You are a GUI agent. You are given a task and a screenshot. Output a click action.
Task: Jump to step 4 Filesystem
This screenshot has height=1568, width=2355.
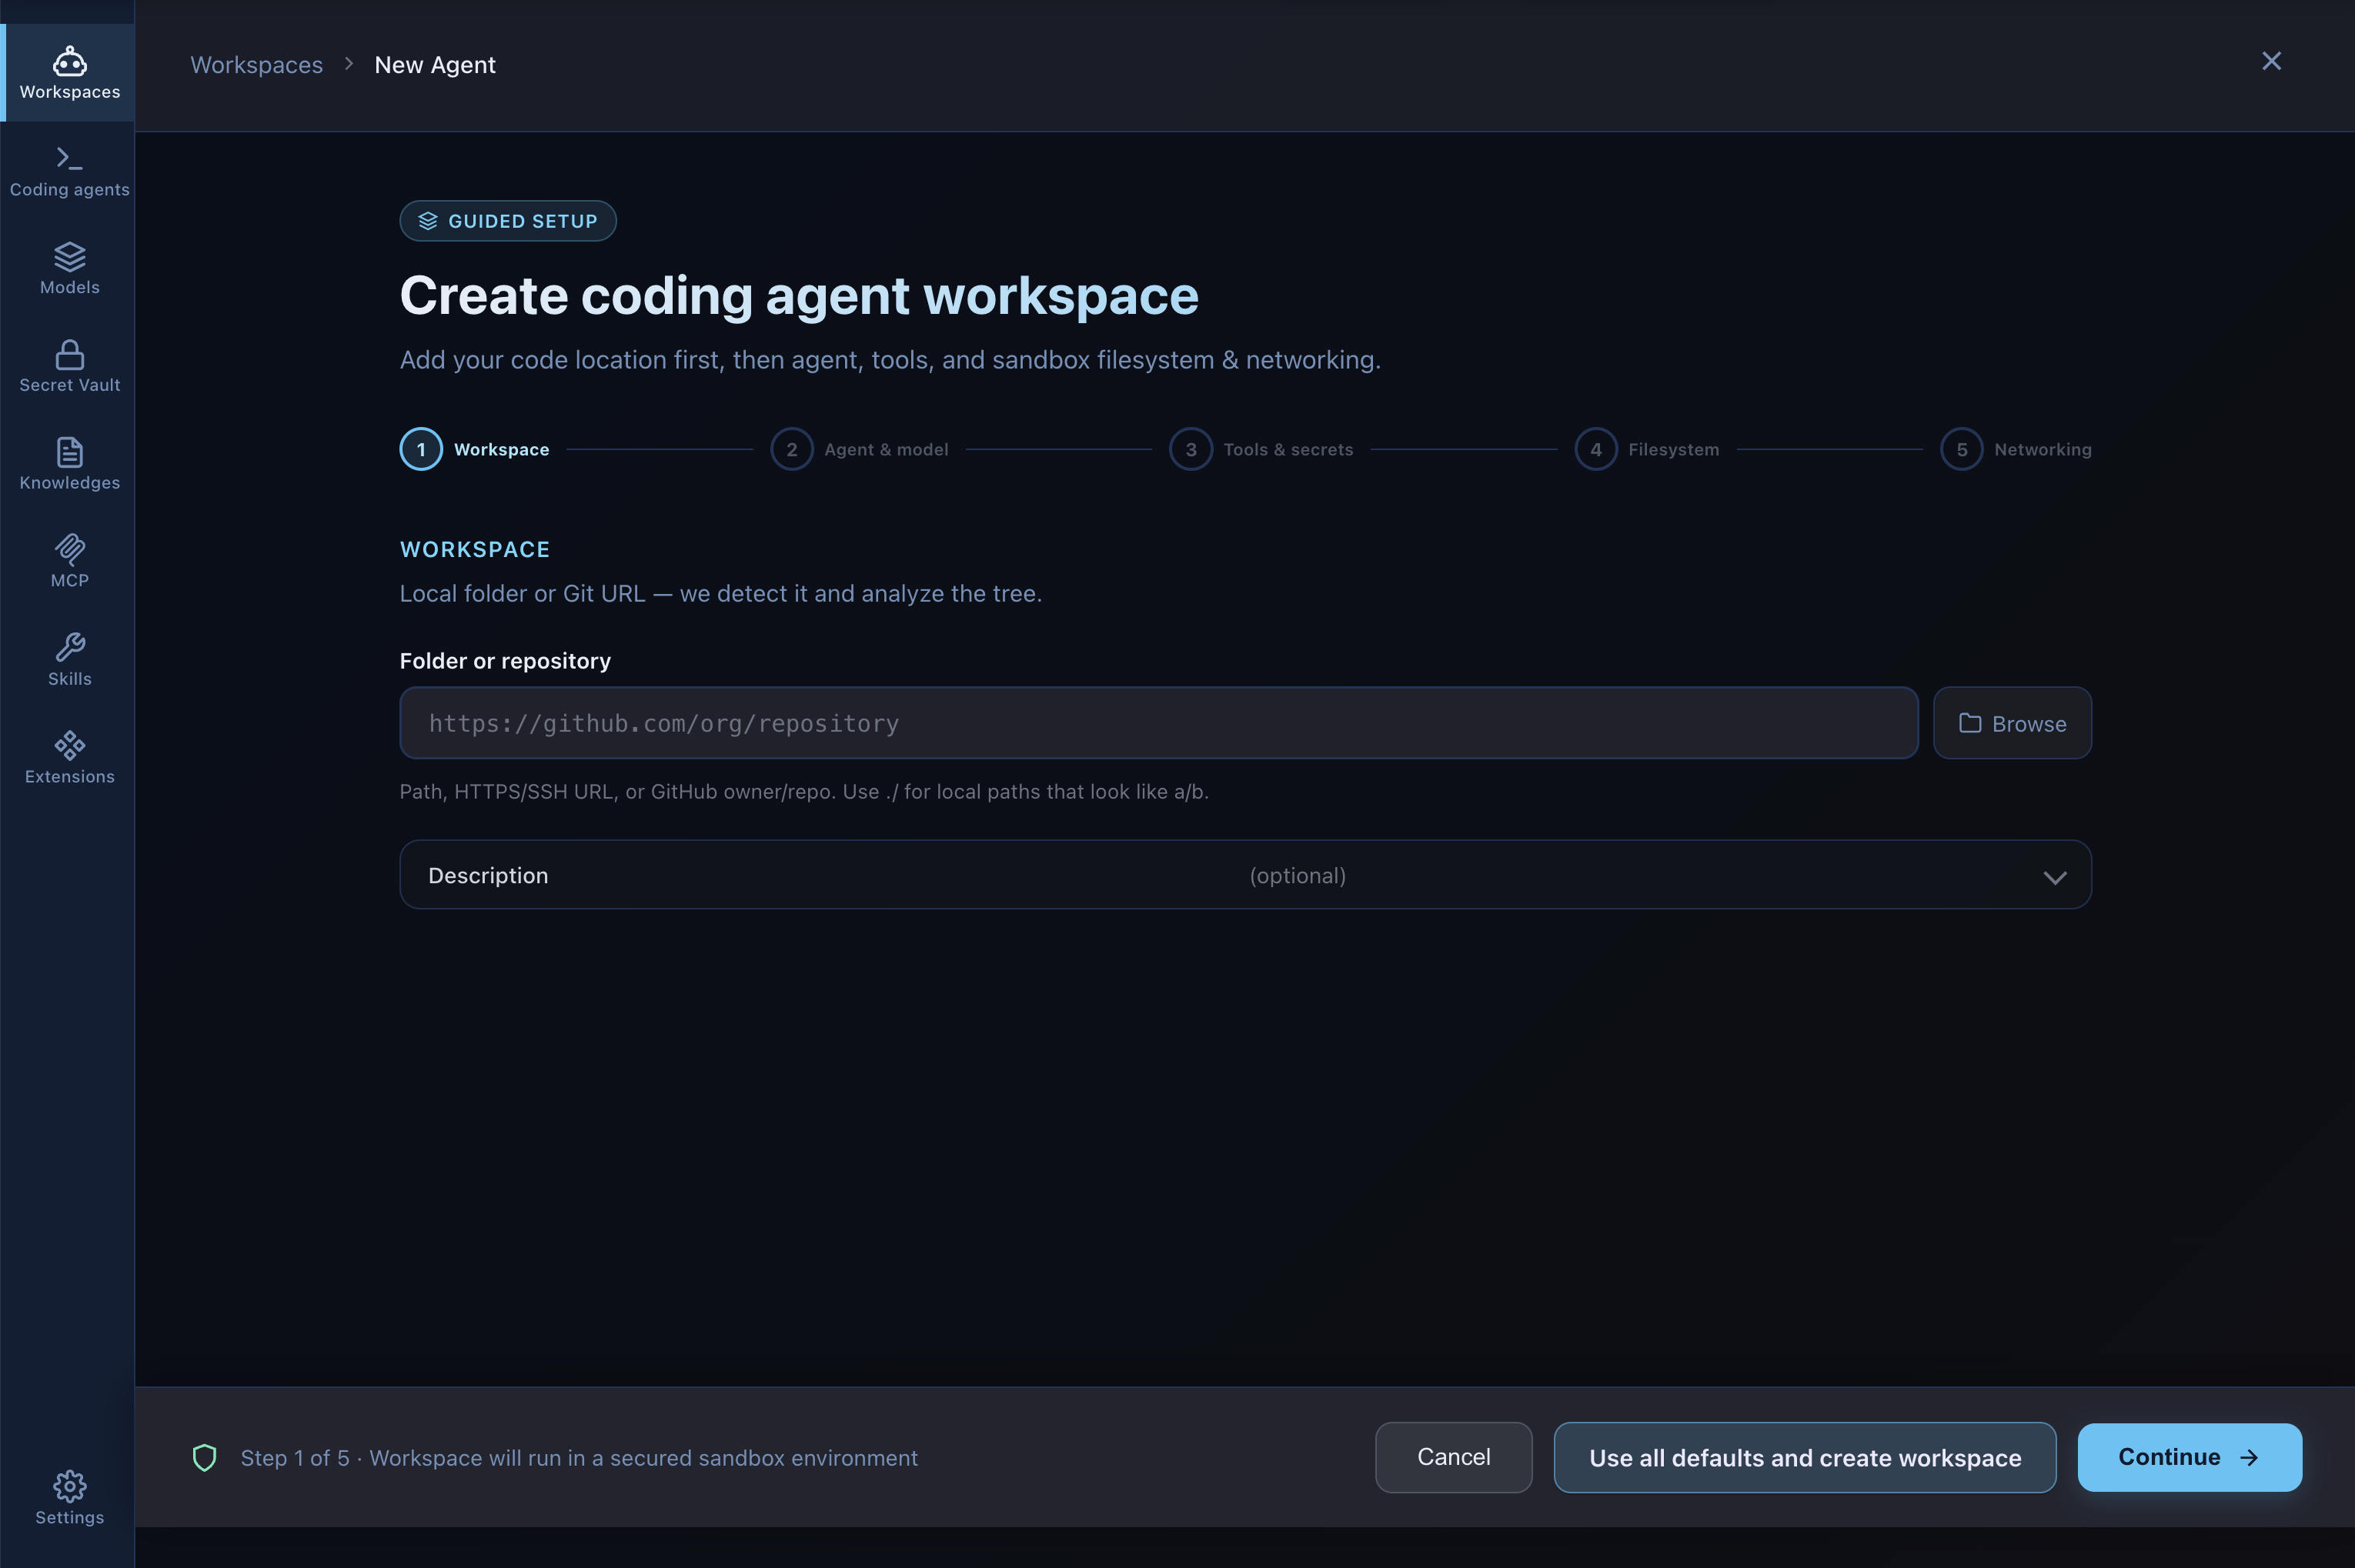pyautogui.click(x=1647, y=449)
